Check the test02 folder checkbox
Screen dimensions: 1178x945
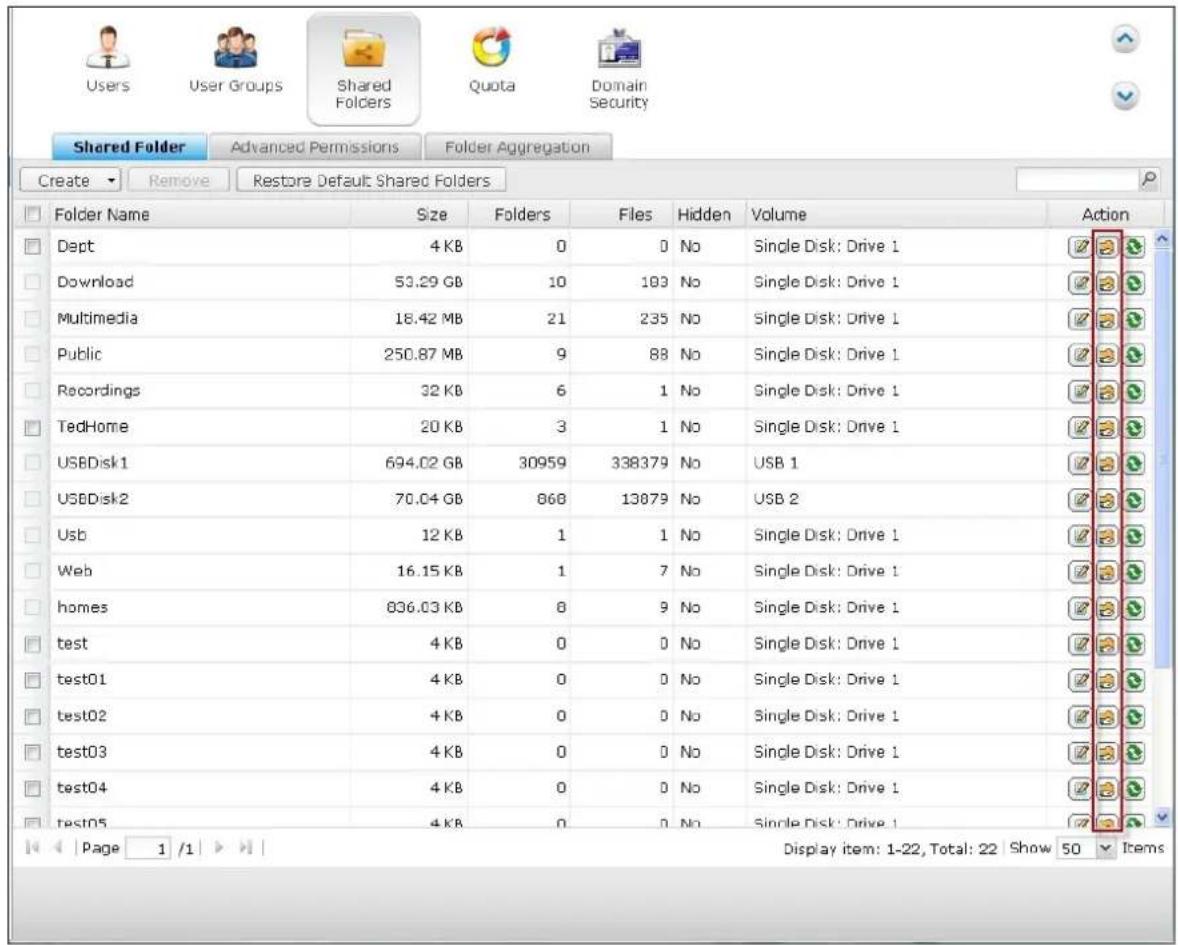coord(32,717)
